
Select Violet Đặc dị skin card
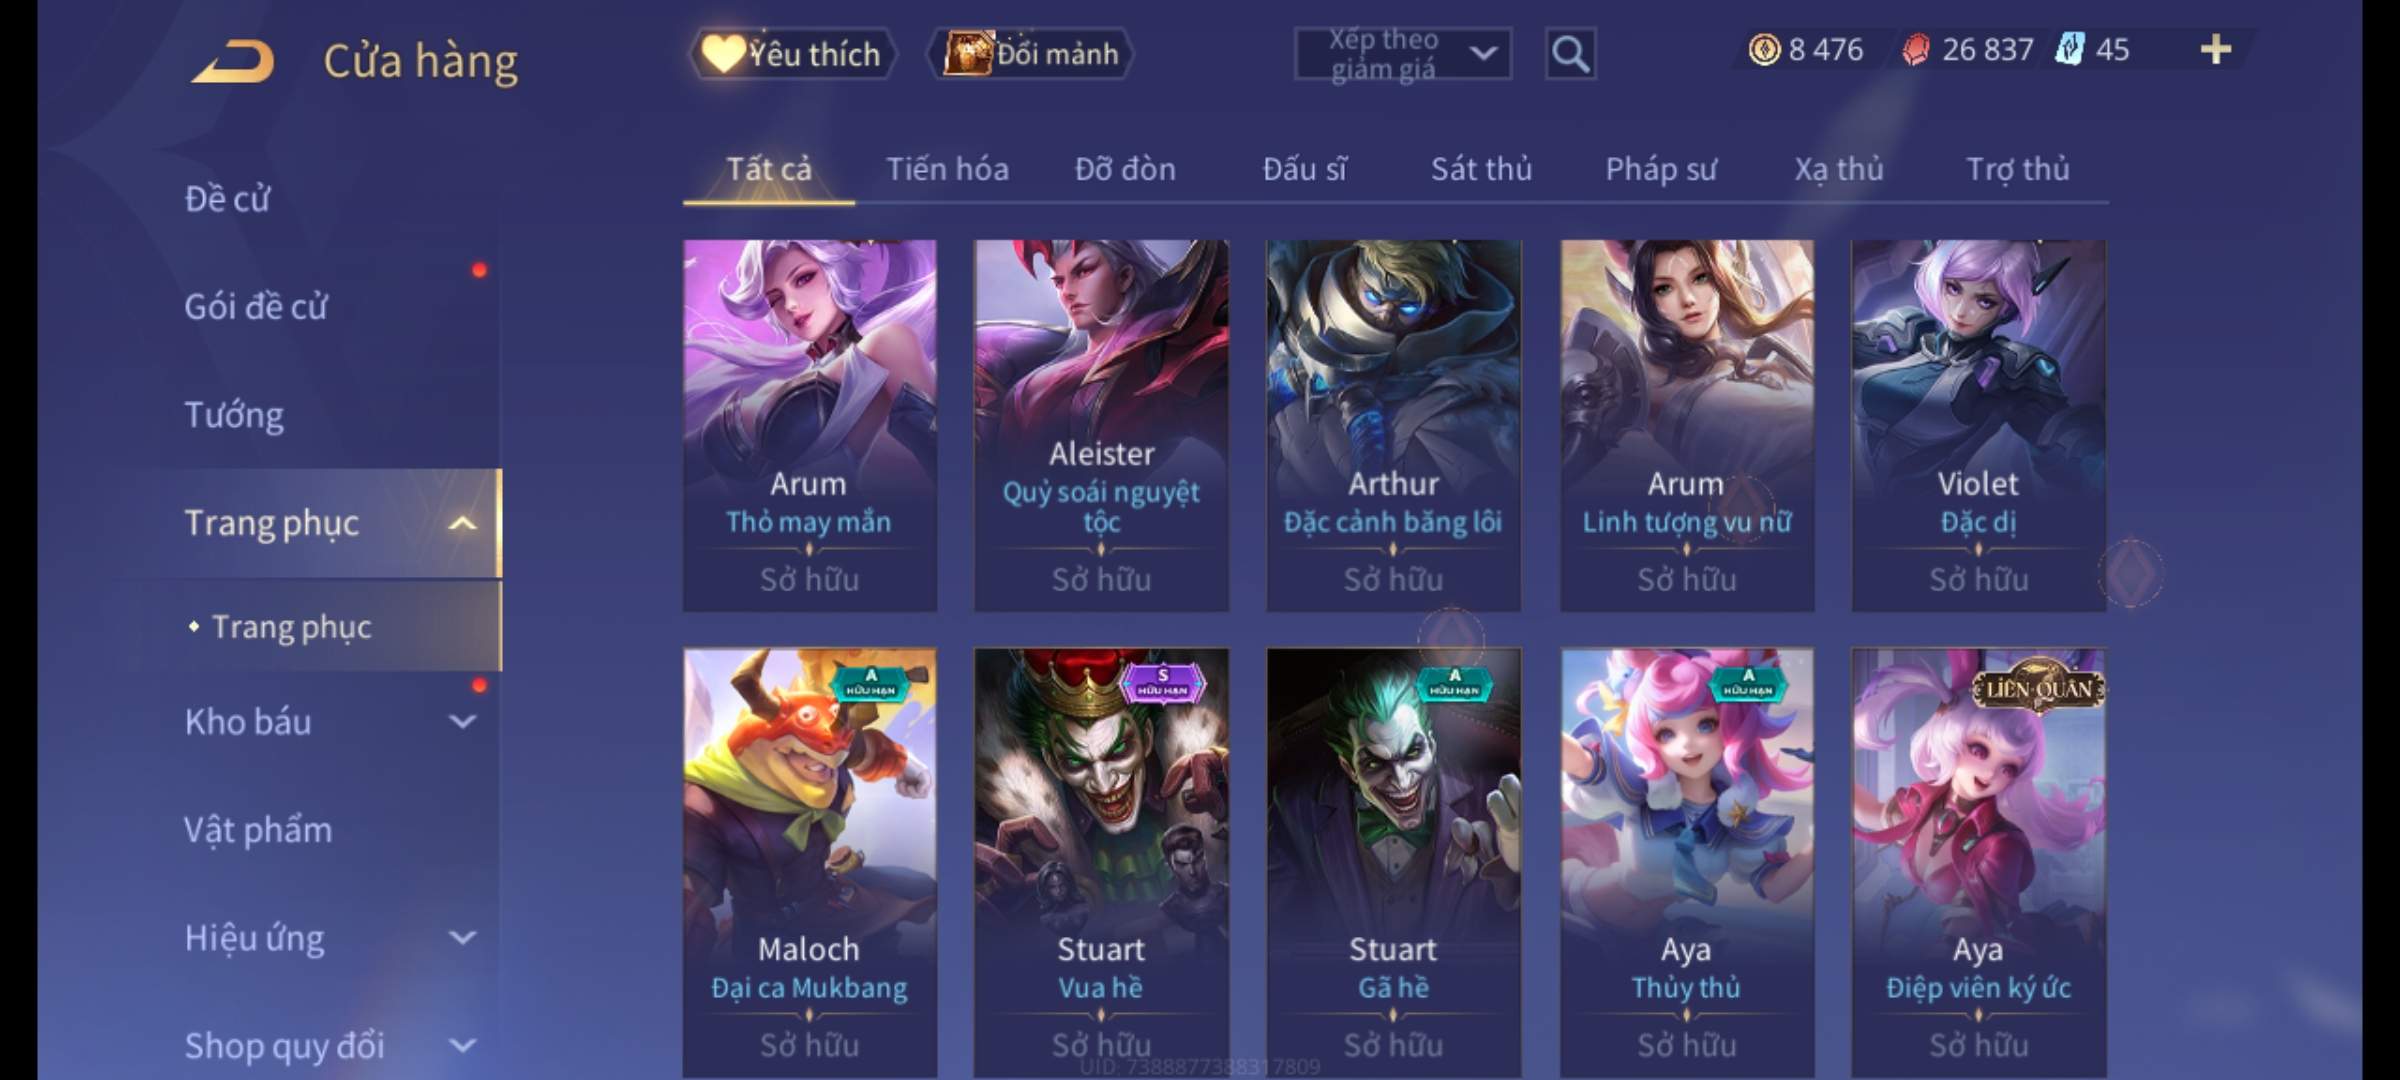tap(1978, 425)
